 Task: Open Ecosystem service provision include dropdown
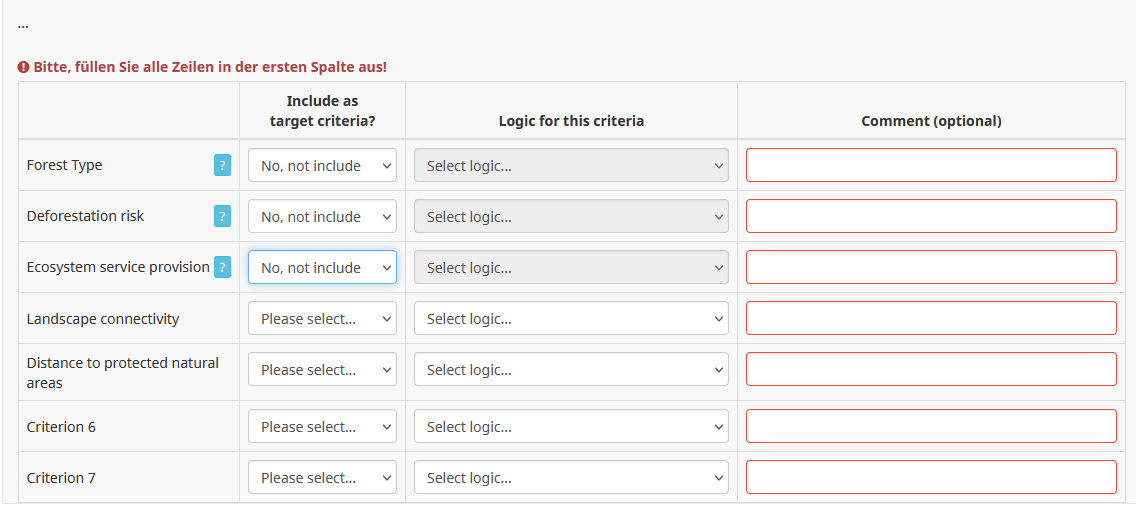tap(322, 268)
